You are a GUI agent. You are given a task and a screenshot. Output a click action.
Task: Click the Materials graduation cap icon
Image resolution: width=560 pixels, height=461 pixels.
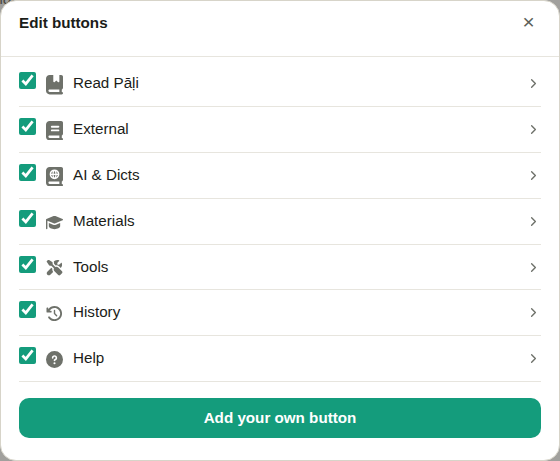pyautogui.click(x=54, y=222)
